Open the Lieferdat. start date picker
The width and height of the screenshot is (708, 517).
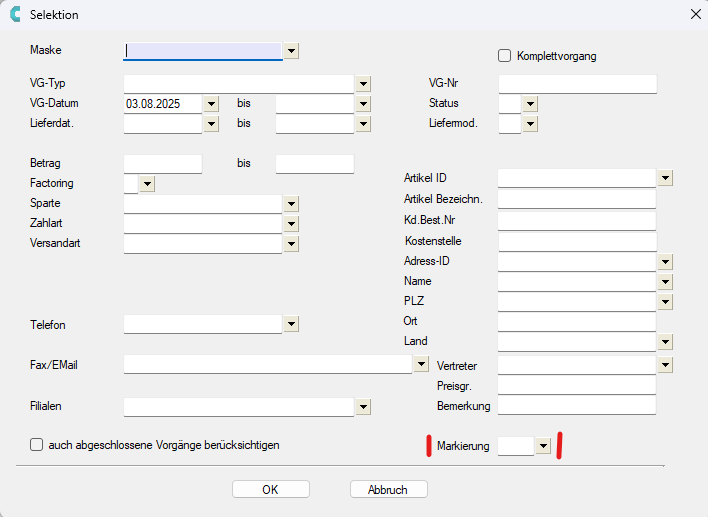tap(211, 124)
